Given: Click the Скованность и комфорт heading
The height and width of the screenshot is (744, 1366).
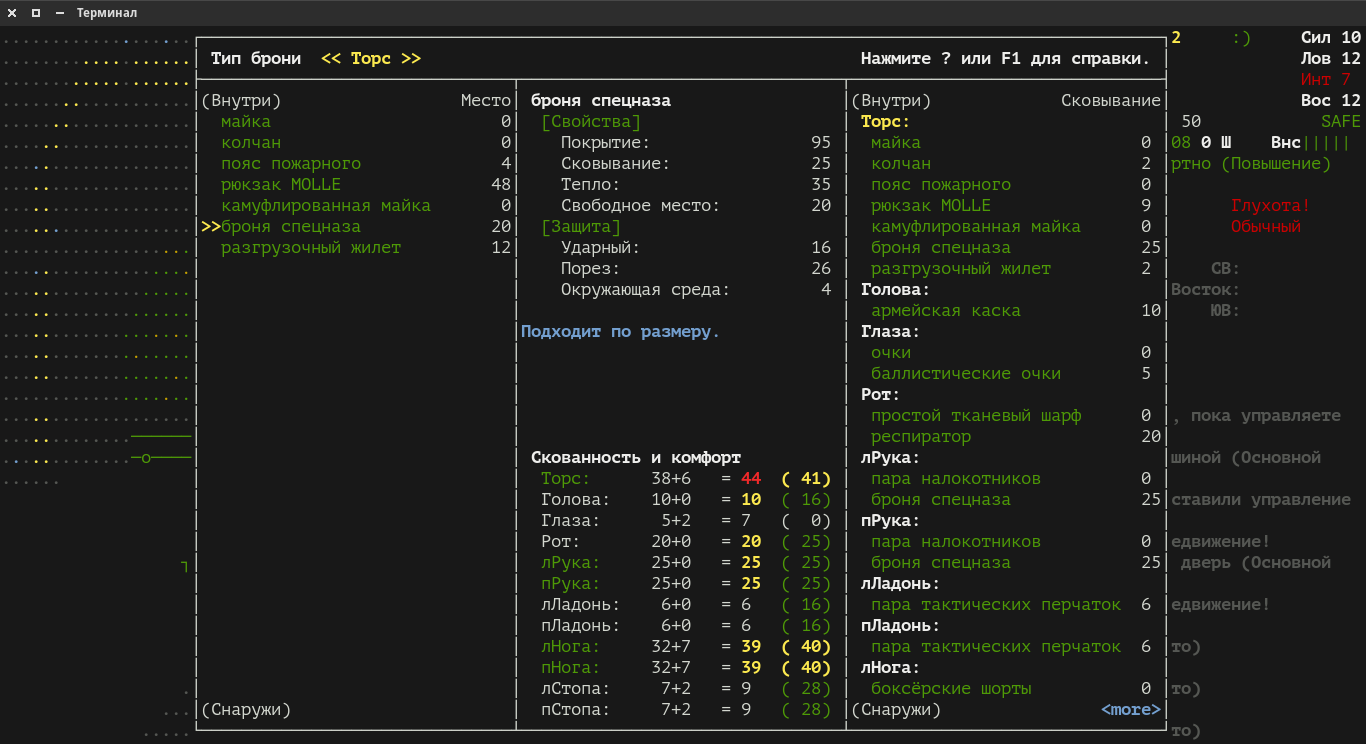Looking at the screenshot, I should 636,458.
